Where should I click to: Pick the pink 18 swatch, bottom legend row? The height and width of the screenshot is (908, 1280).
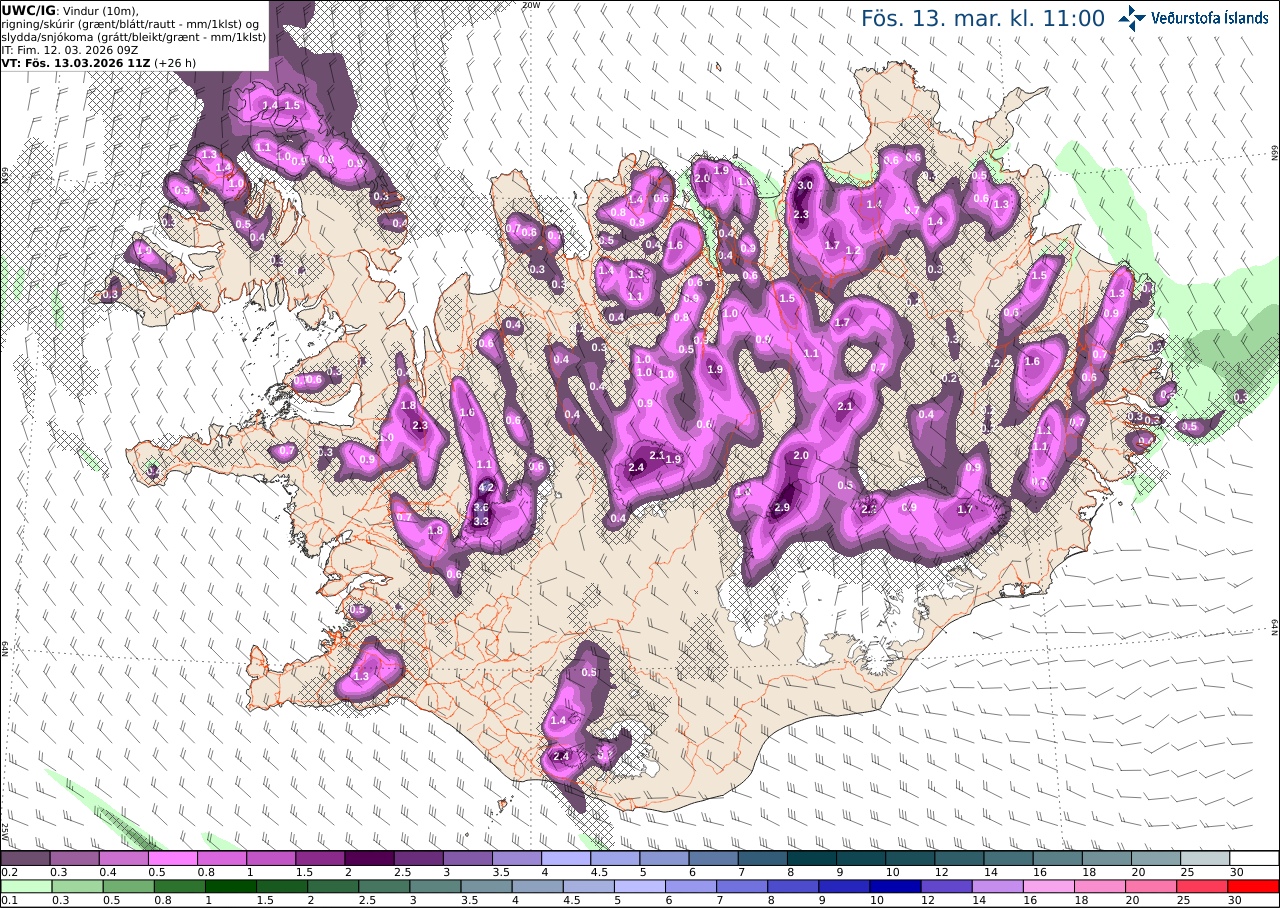pos(1100,886)
